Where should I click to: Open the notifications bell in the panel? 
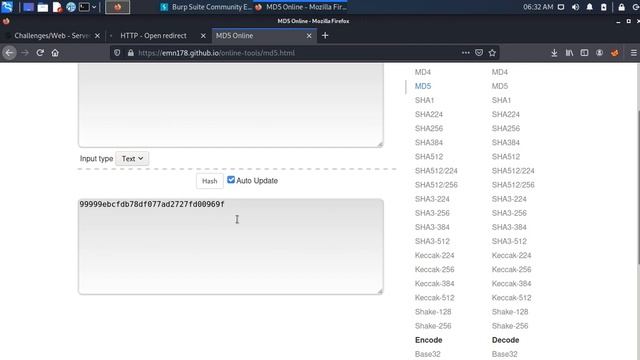coord(589,7)
